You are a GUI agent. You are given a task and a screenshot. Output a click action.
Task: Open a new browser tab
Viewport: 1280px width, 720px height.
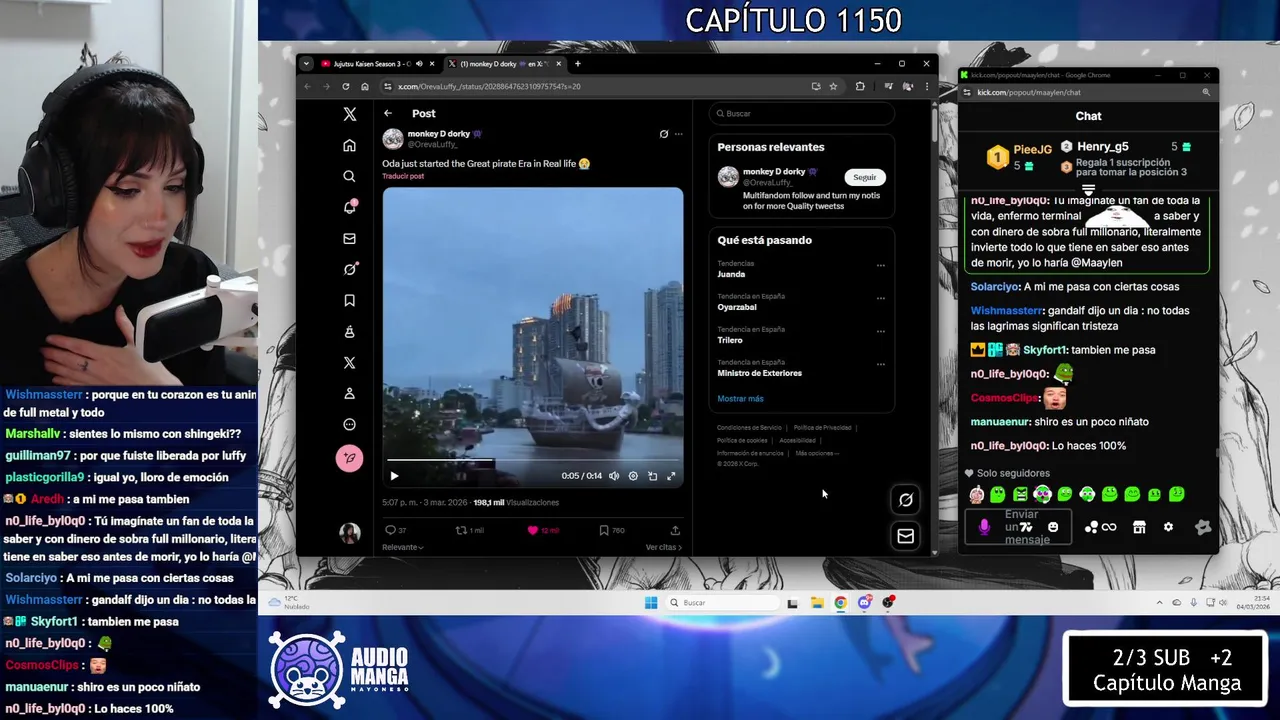click(577, 64)
